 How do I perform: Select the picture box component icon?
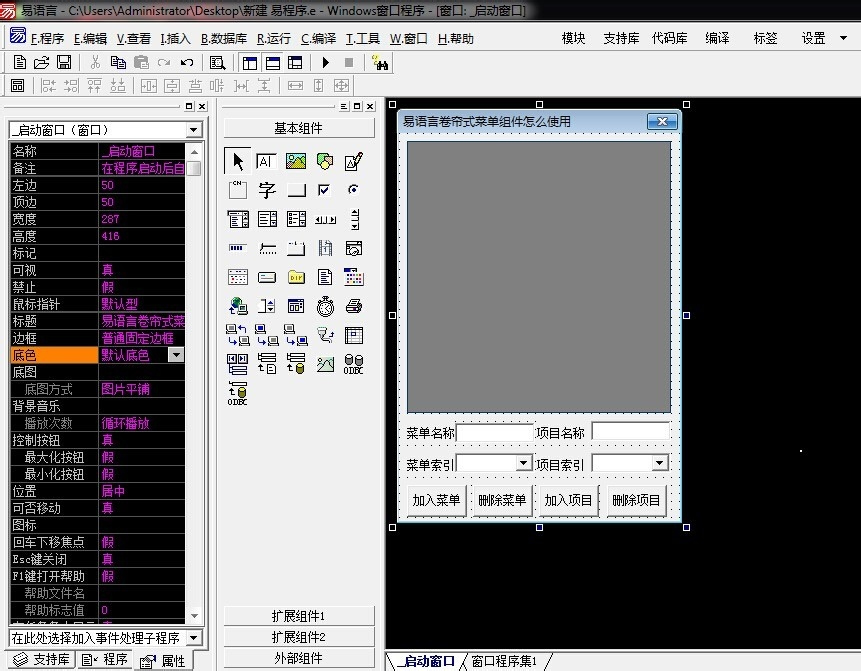pyautogui.click(x=296, y=162)
